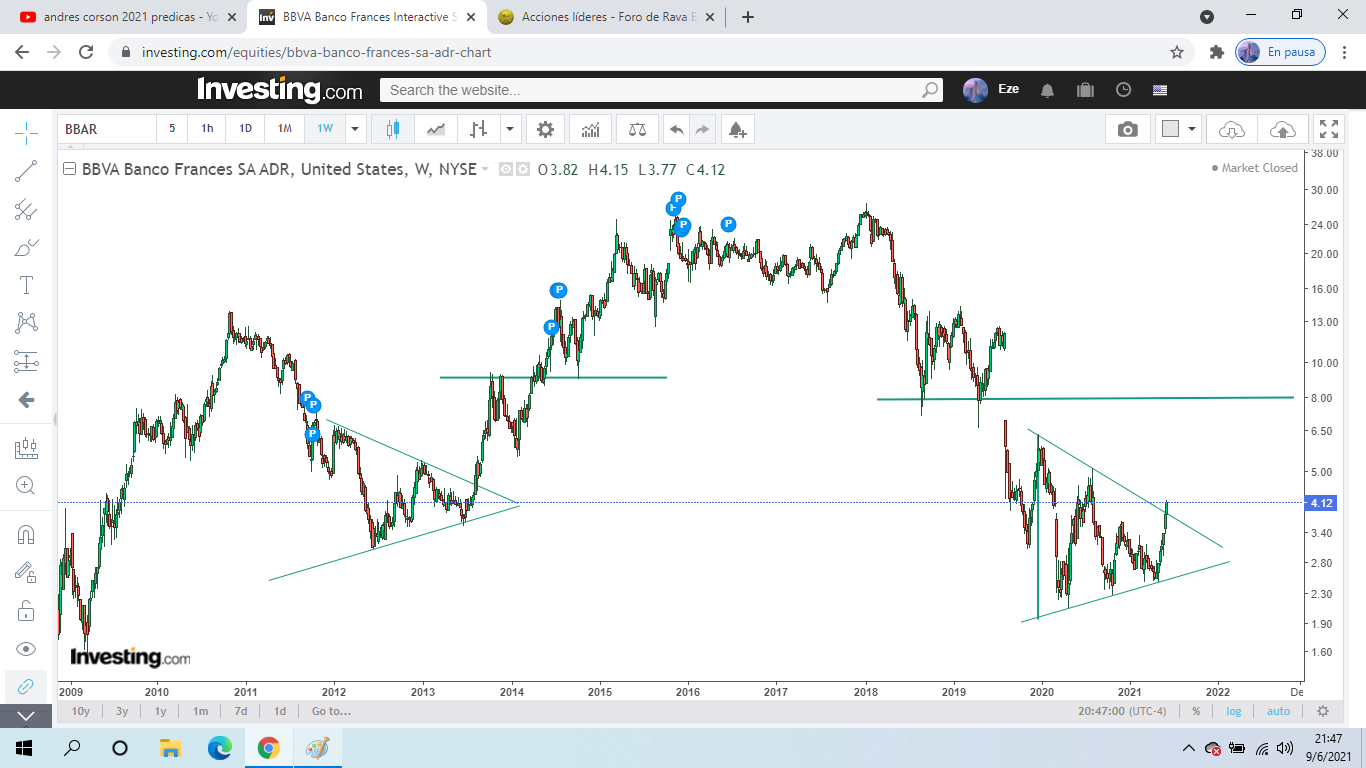Collapse the BBVA Banco Frances legend

70,169
